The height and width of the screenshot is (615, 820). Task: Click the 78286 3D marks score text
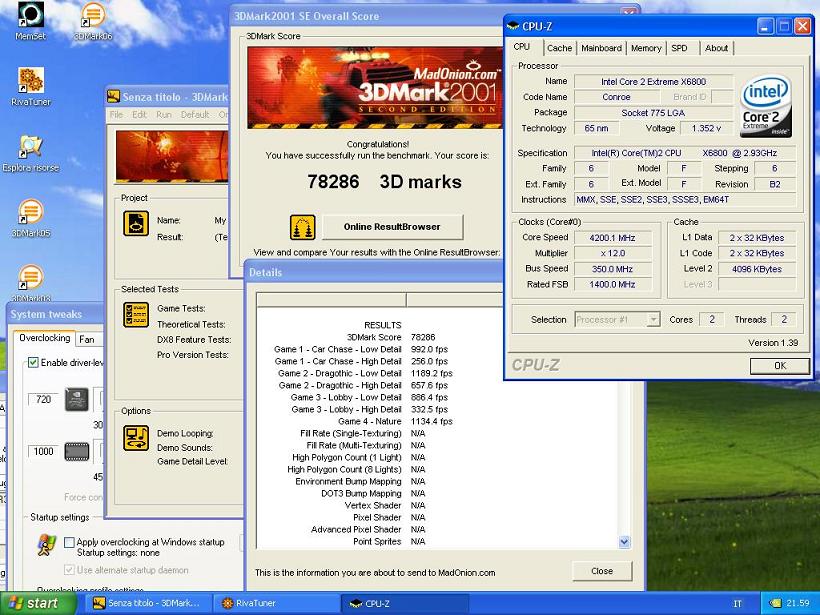[384, 181]
